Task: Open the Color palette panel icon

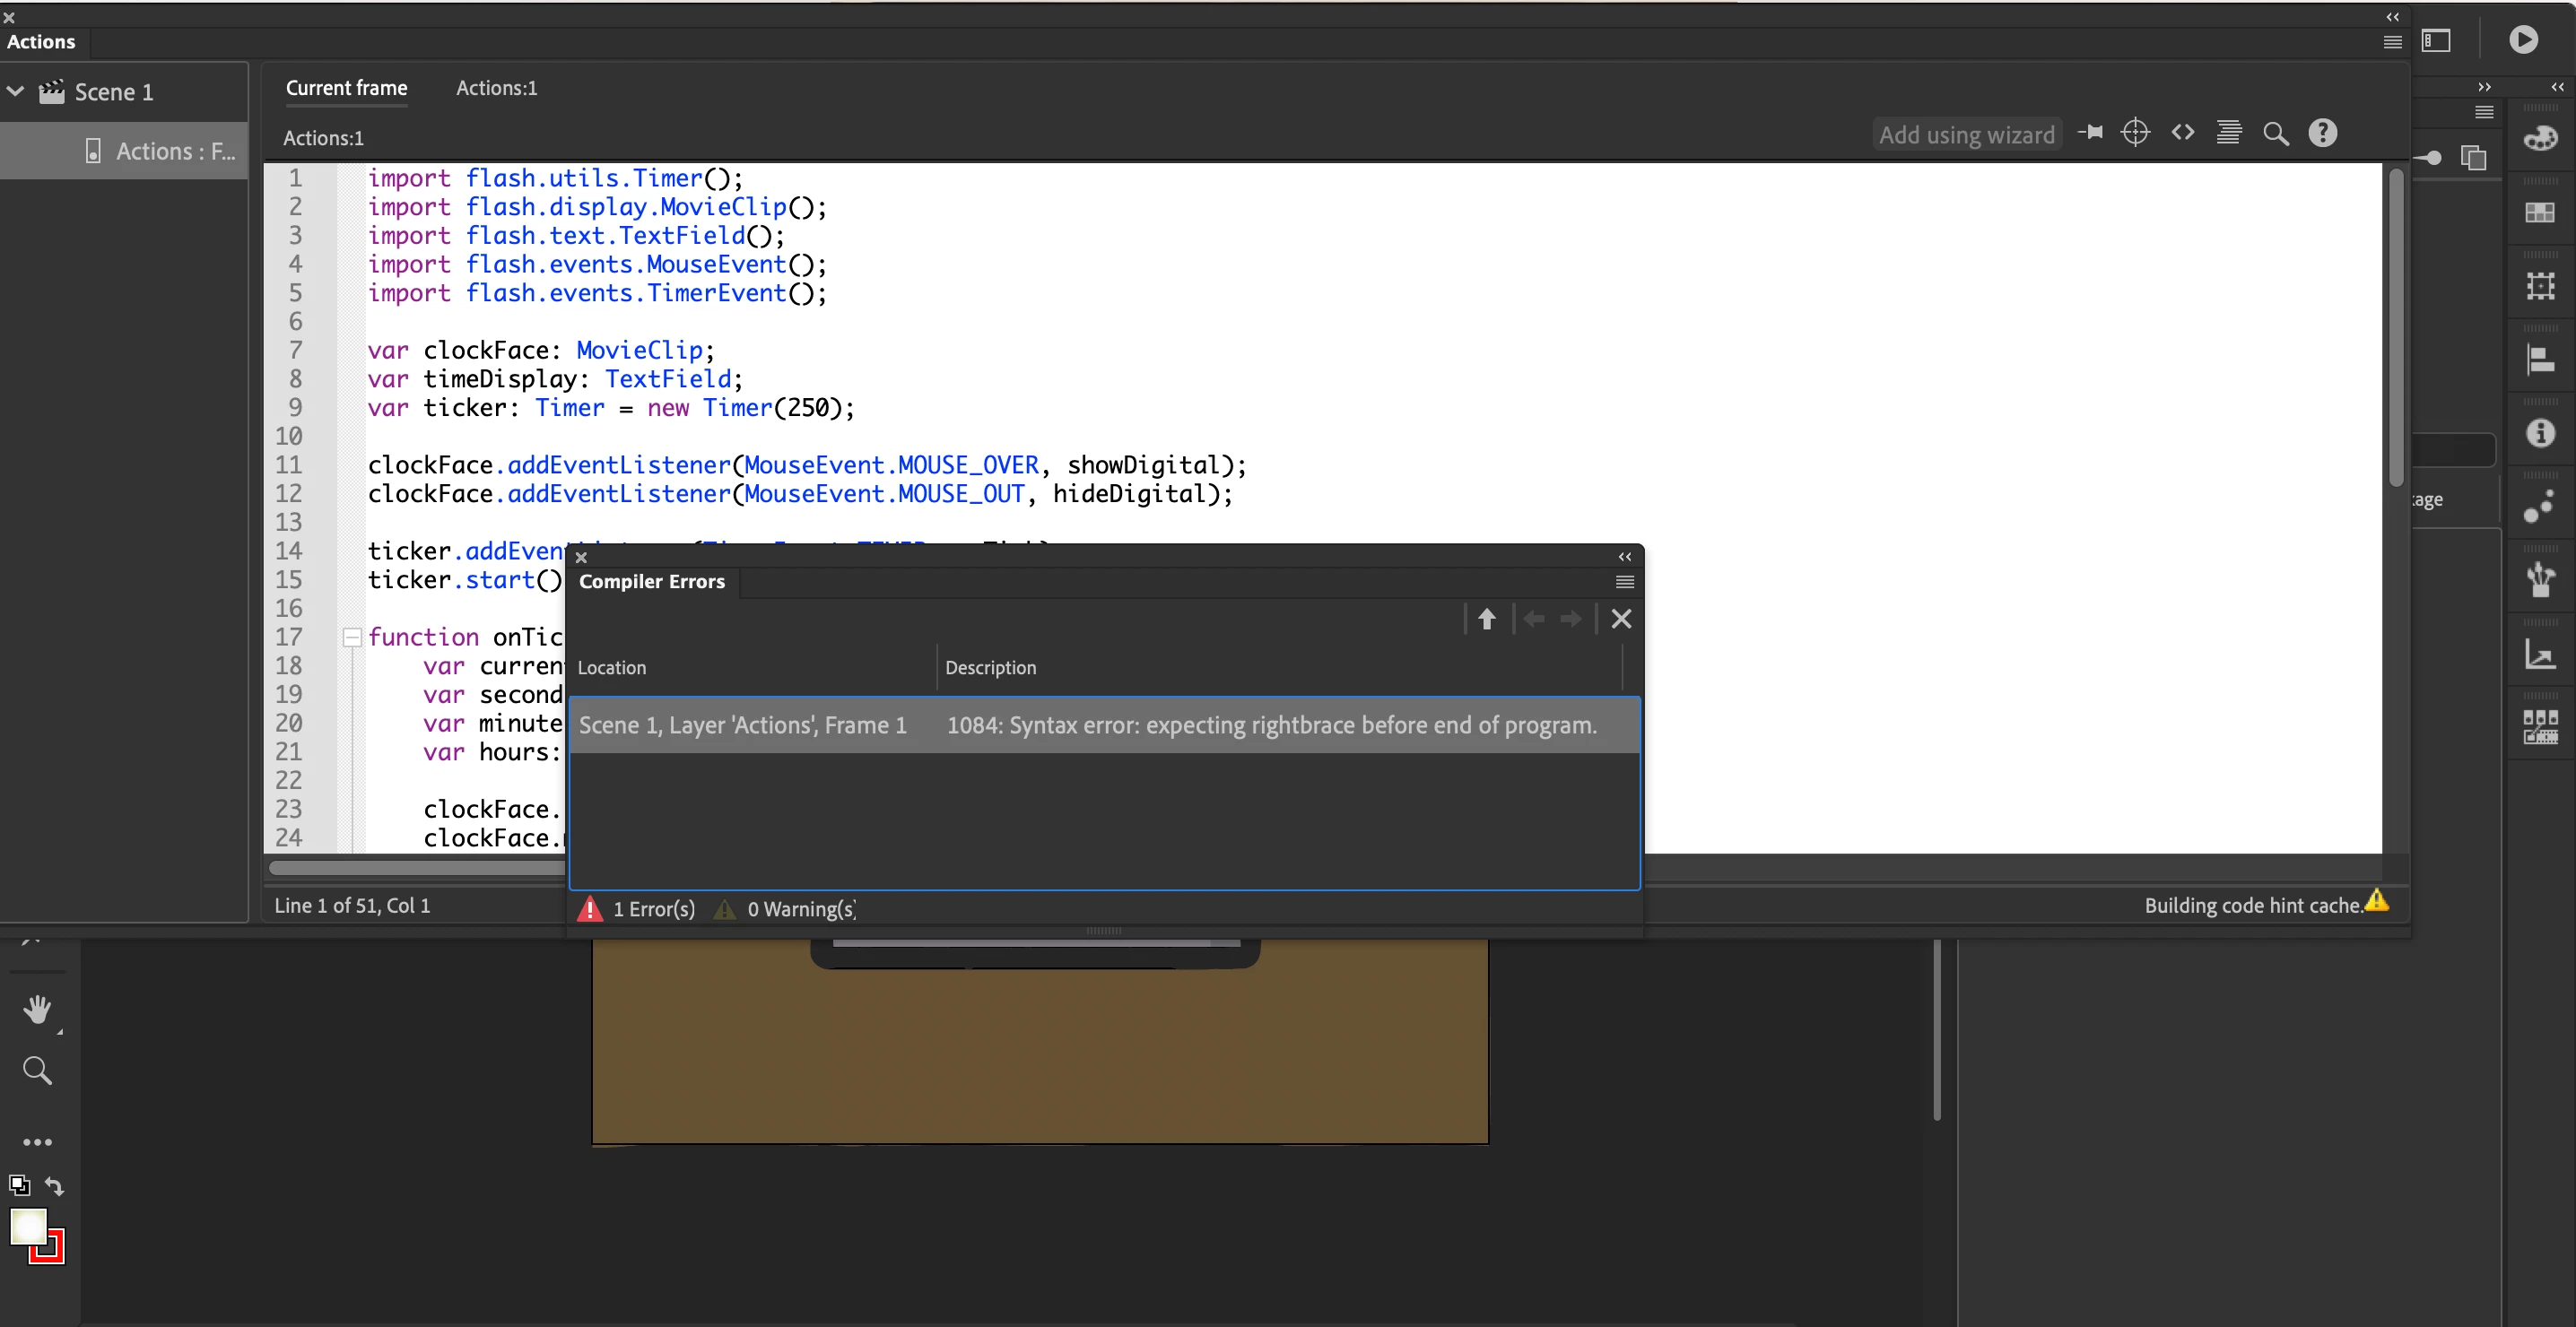Action: 2540,139
